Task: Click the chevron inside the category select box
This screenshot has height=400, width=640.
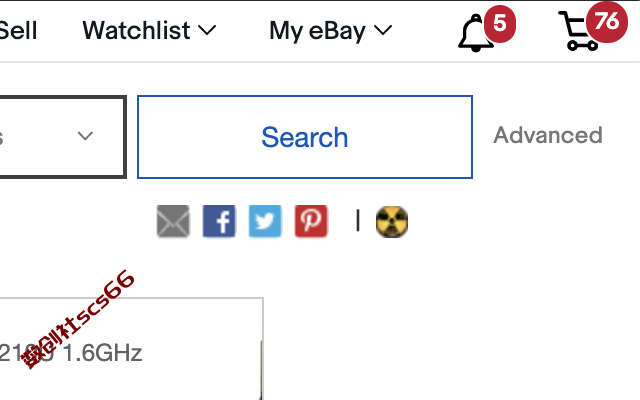Action: (x=85, y=136)
